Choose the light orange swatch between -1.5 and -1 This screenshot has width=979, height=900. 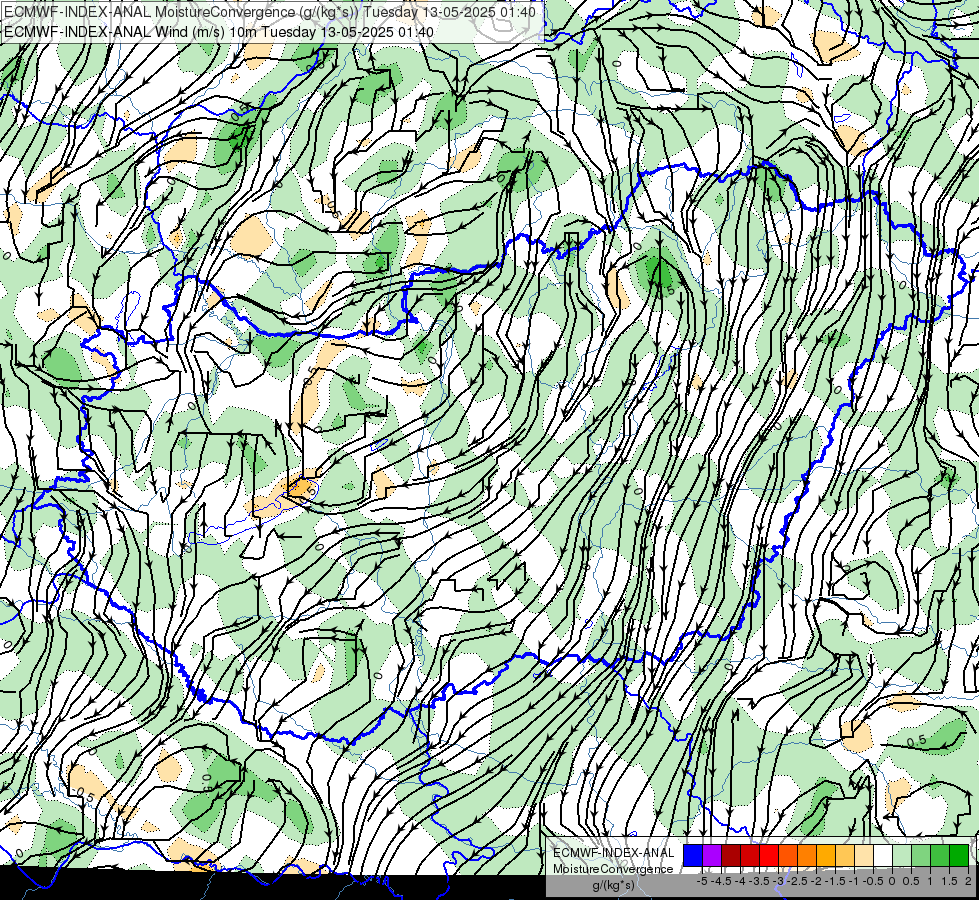point(845,856)
